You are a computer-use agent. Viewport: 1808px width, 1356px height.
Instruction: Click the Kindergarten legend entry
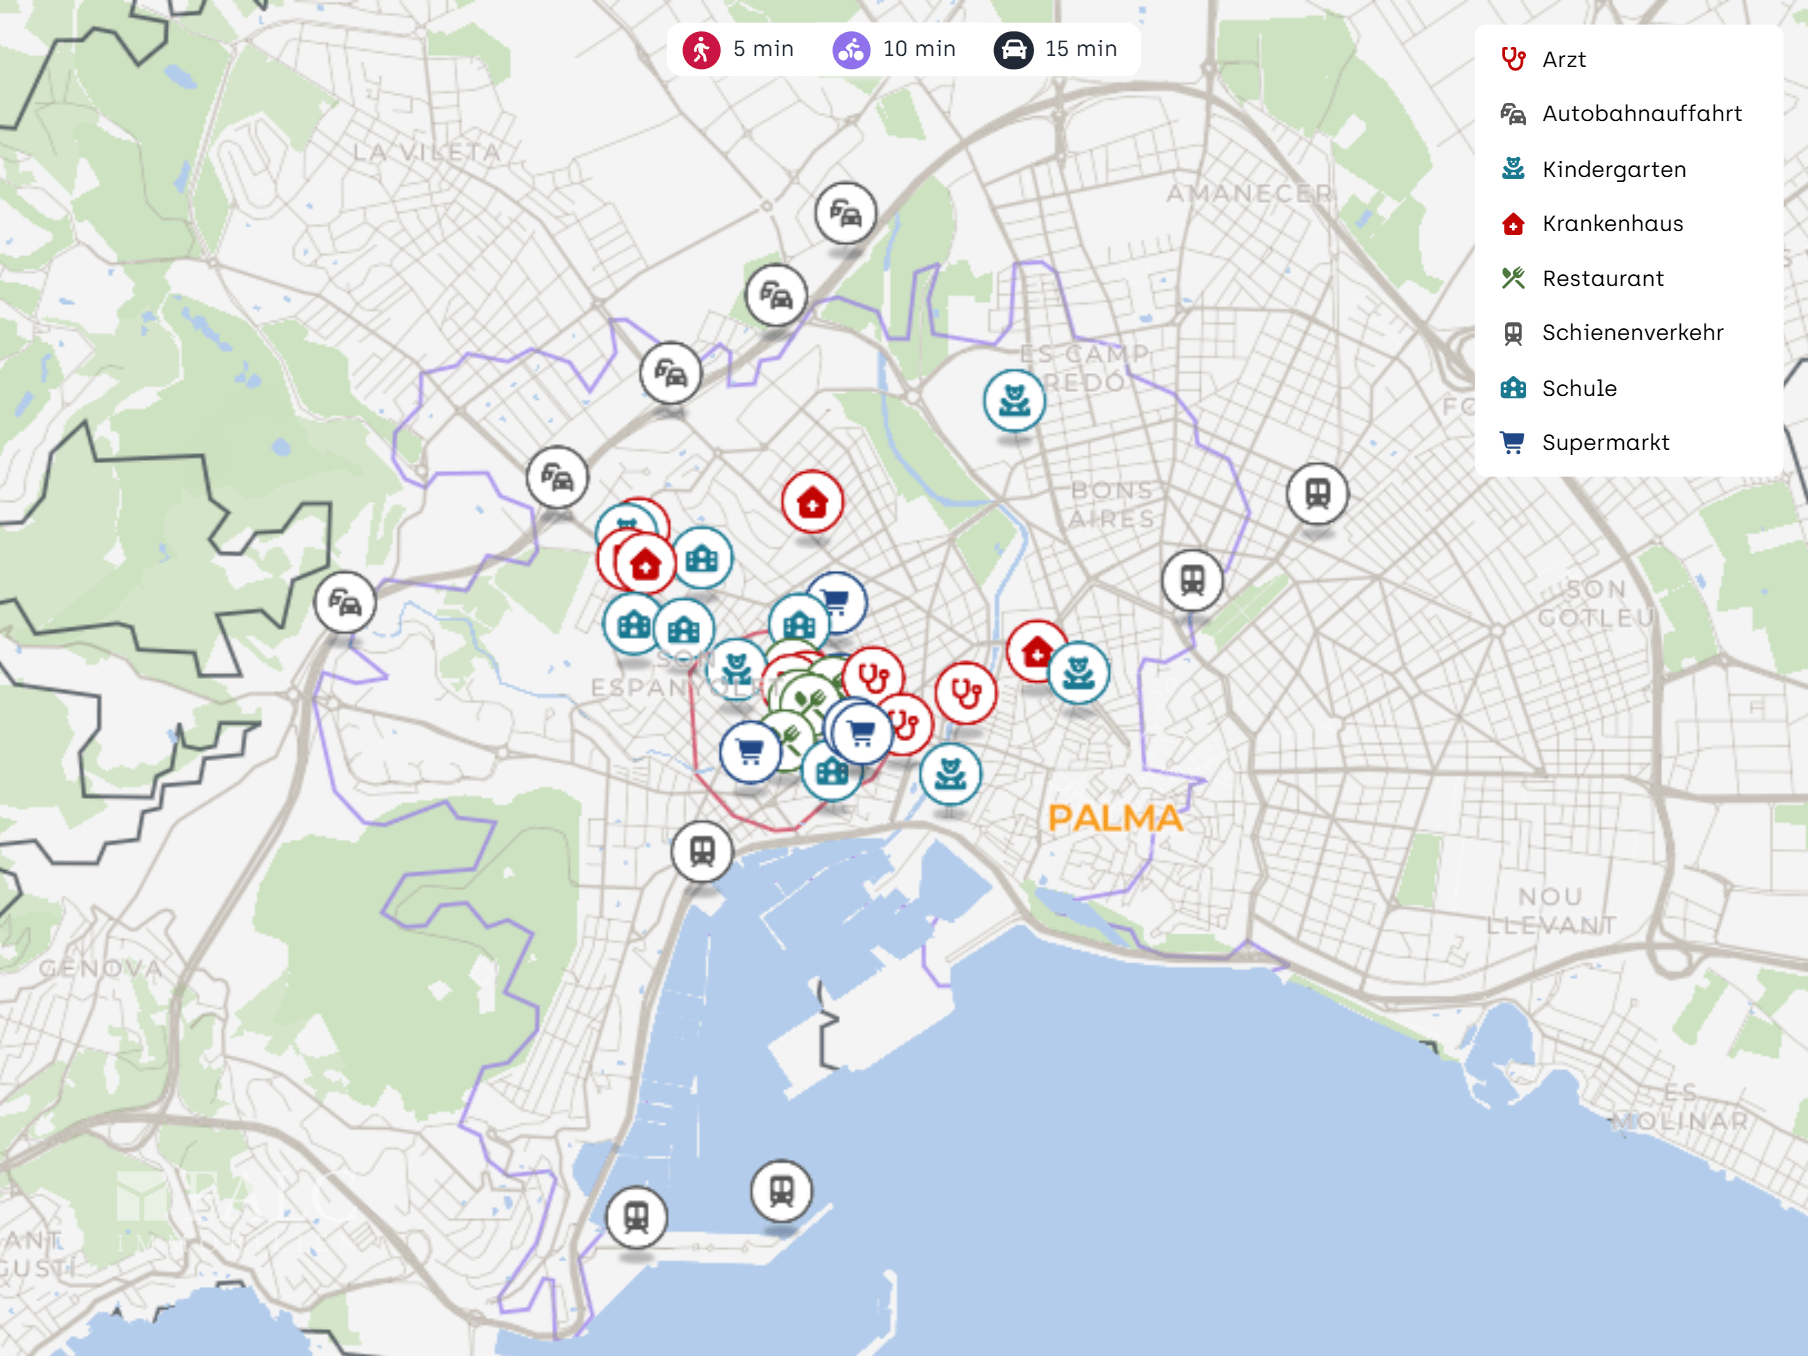(x=1613, y=170)
